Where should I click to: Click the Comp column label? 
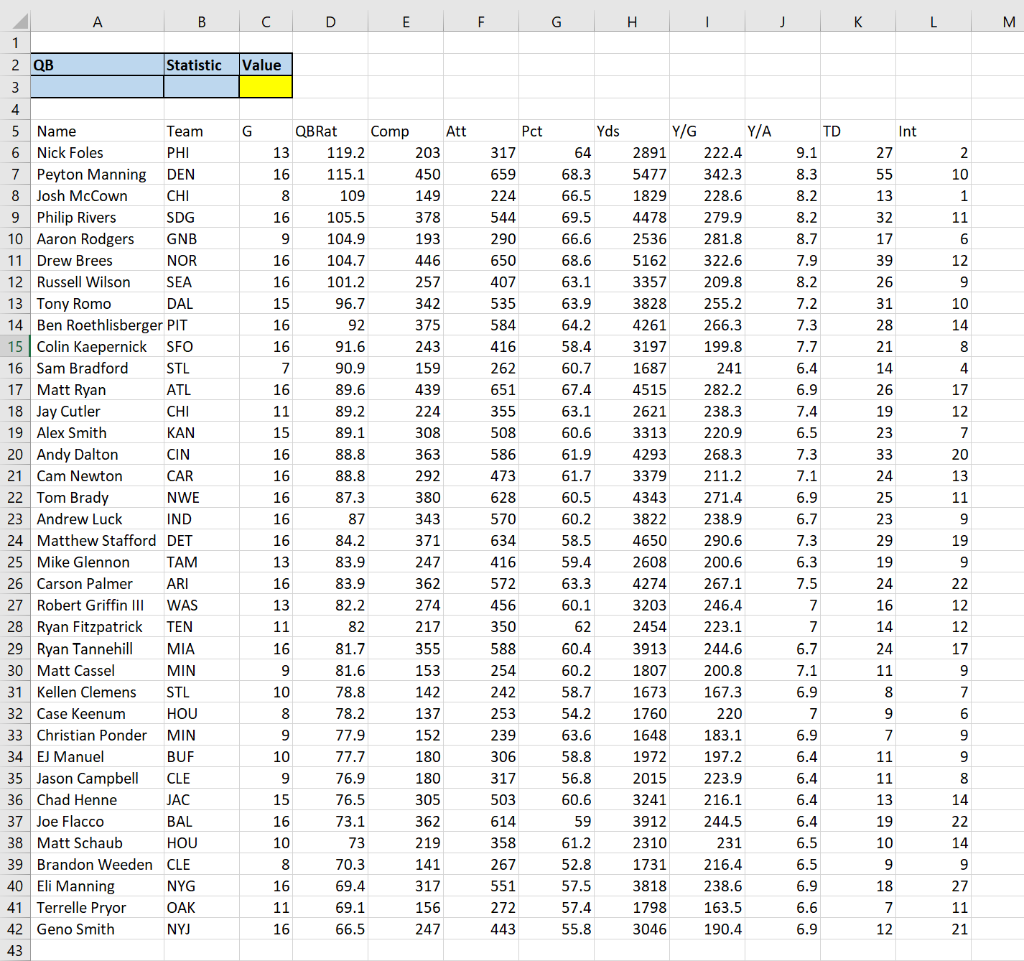coord(390,131)
